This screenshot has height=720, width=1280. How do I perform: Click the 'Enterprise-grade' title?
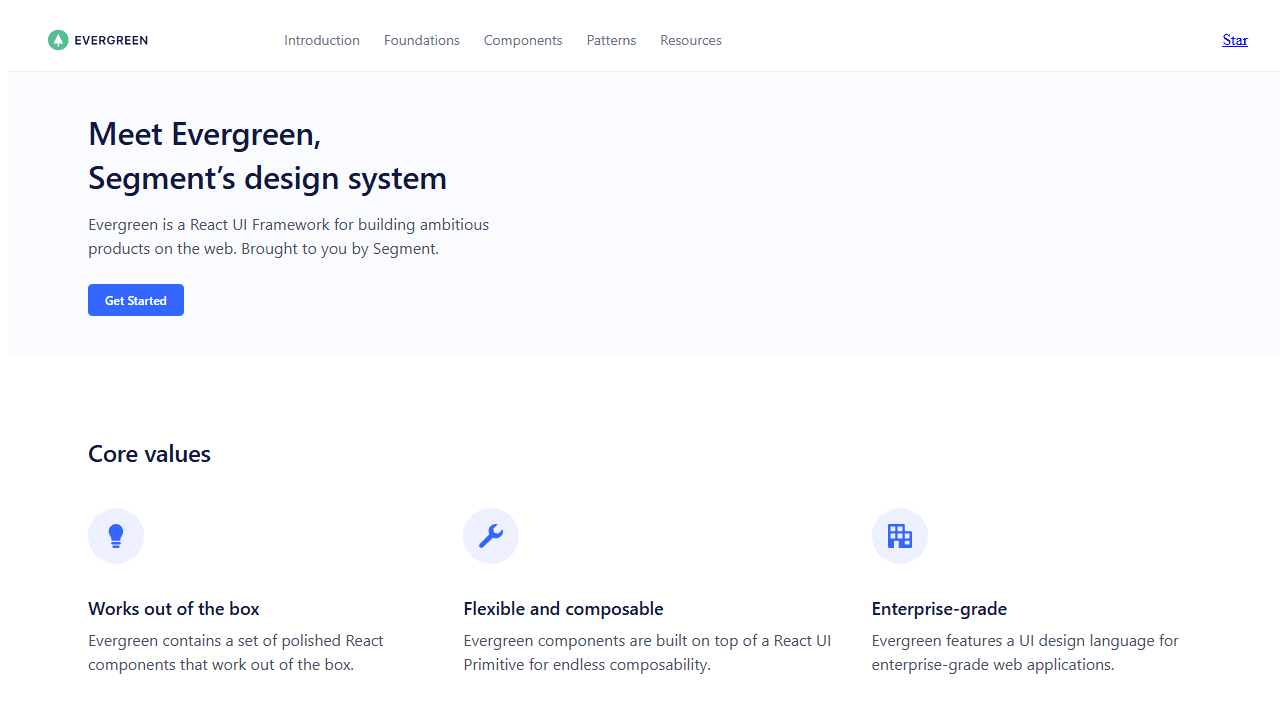pyautogui.click(x=939, y=609)
